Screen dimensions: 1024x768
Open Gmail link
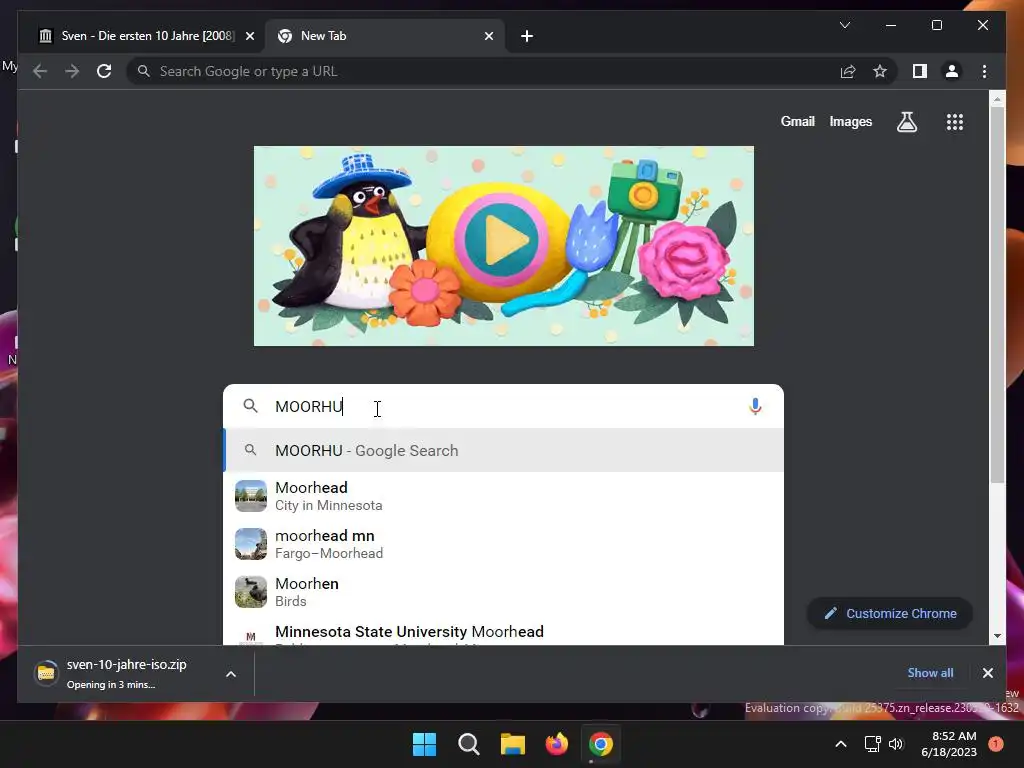pyautogui.click(x=797, y=121)
